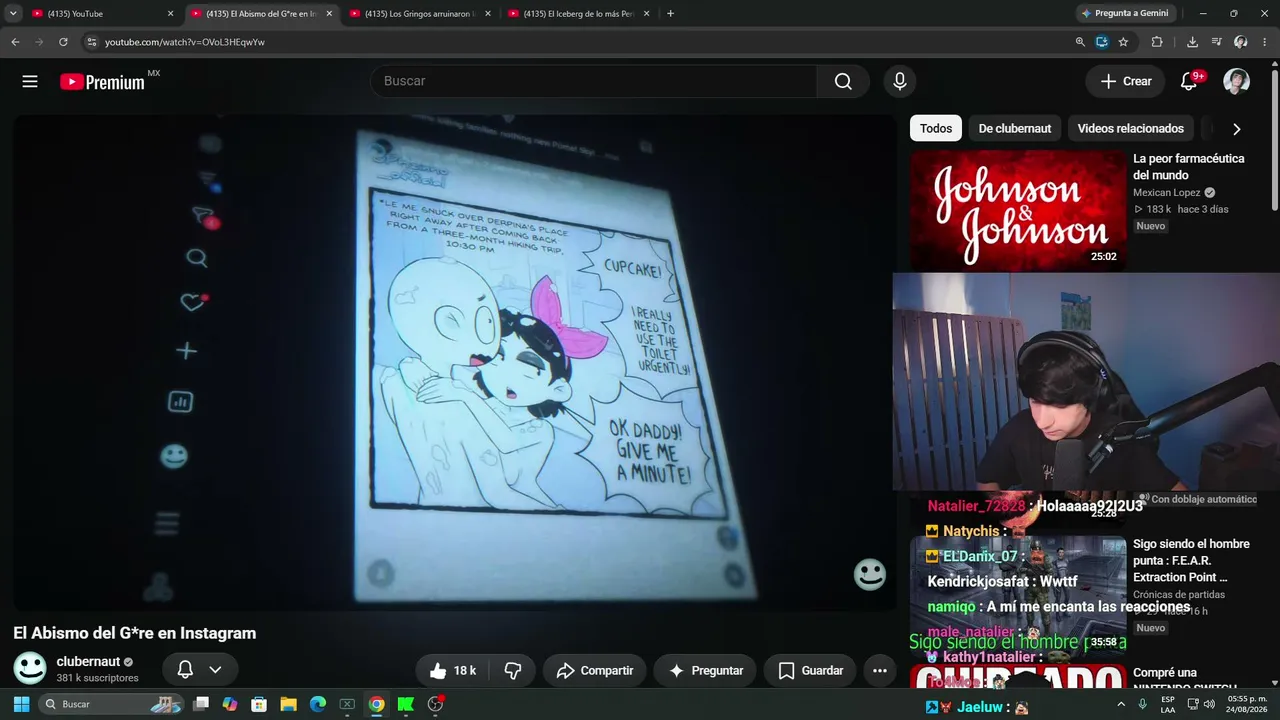Click the browser address bar URL
This screenshot has height=720, width=1280.
coord(185,42)
